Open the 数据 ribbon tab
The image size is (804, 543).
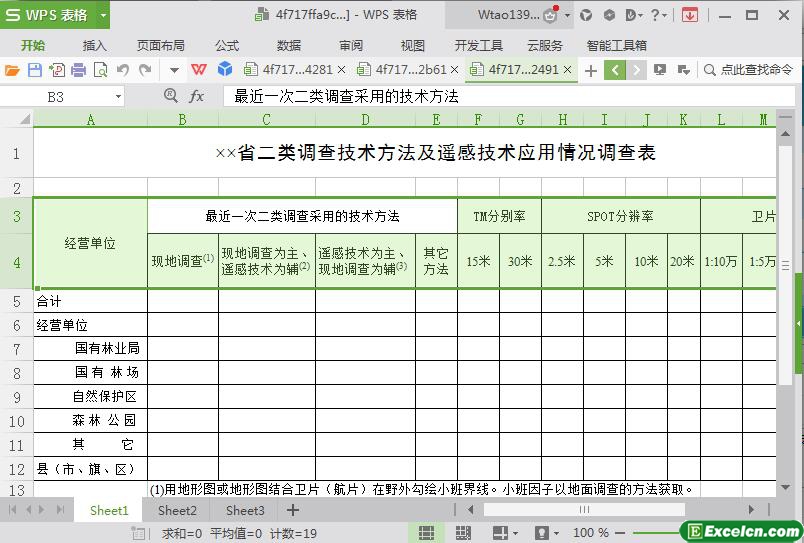tap(289, 46)
